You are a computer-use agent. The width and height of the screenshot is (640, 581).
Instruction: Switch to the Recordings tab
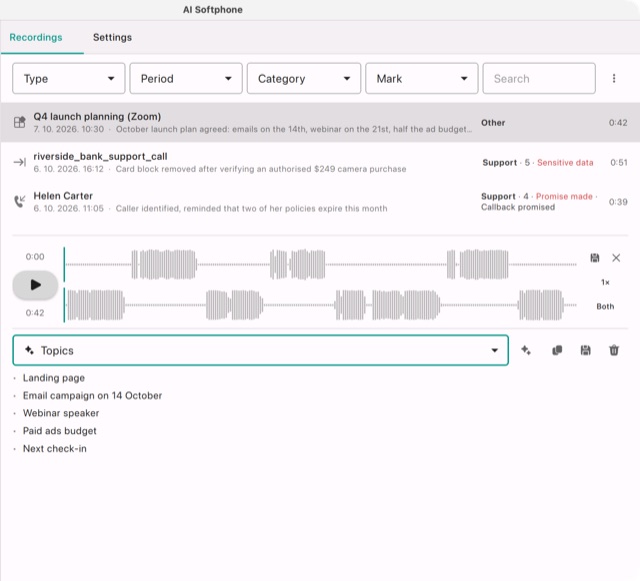(x=36, y=37)
